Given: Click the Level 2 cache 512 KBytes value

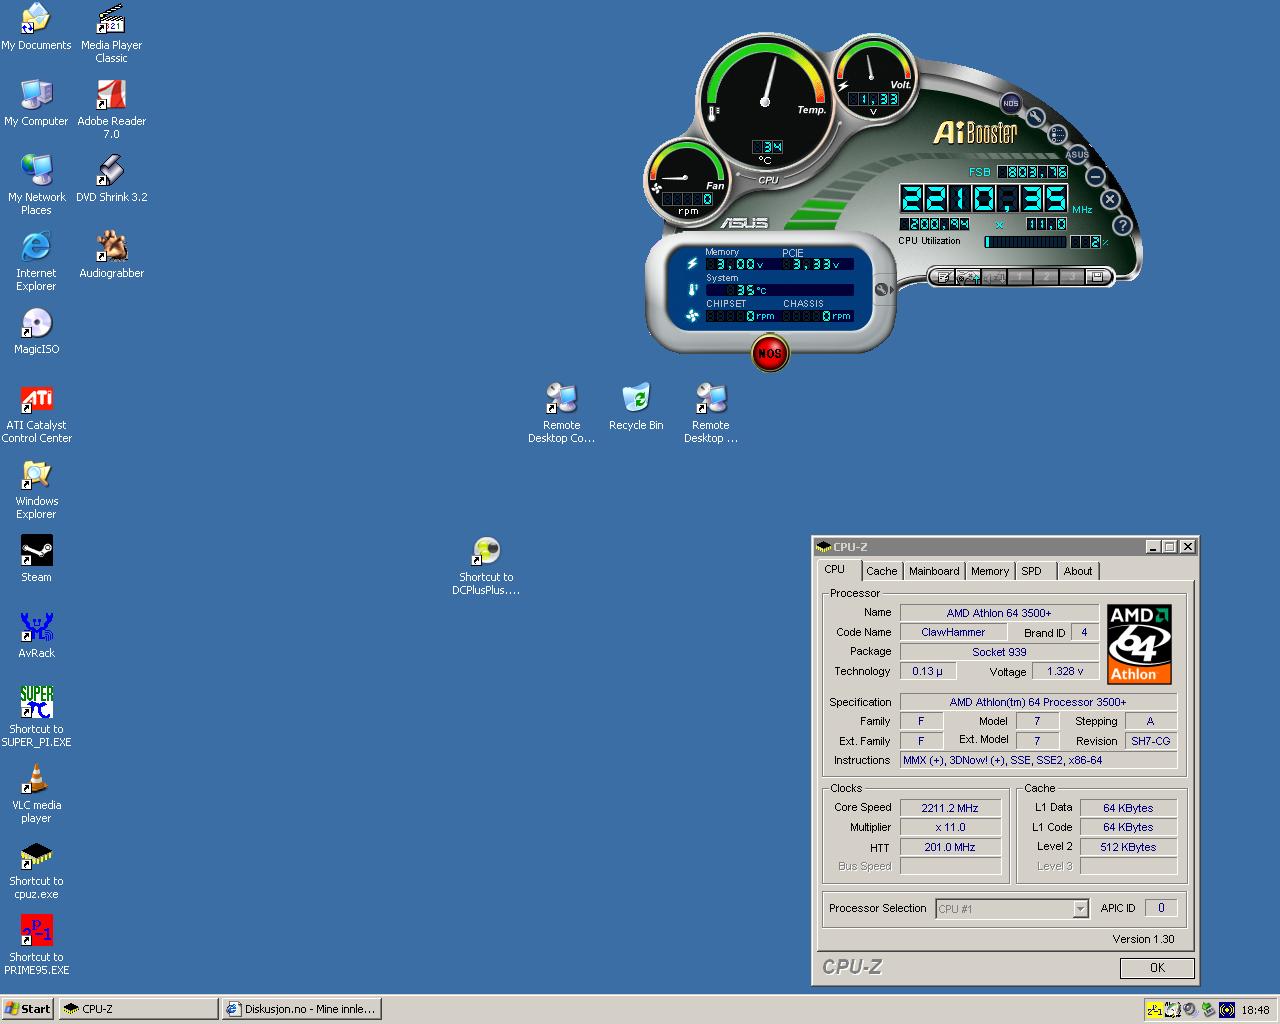Looking at the screenshot, I should pyautogui.click(x=1128, y=847).
